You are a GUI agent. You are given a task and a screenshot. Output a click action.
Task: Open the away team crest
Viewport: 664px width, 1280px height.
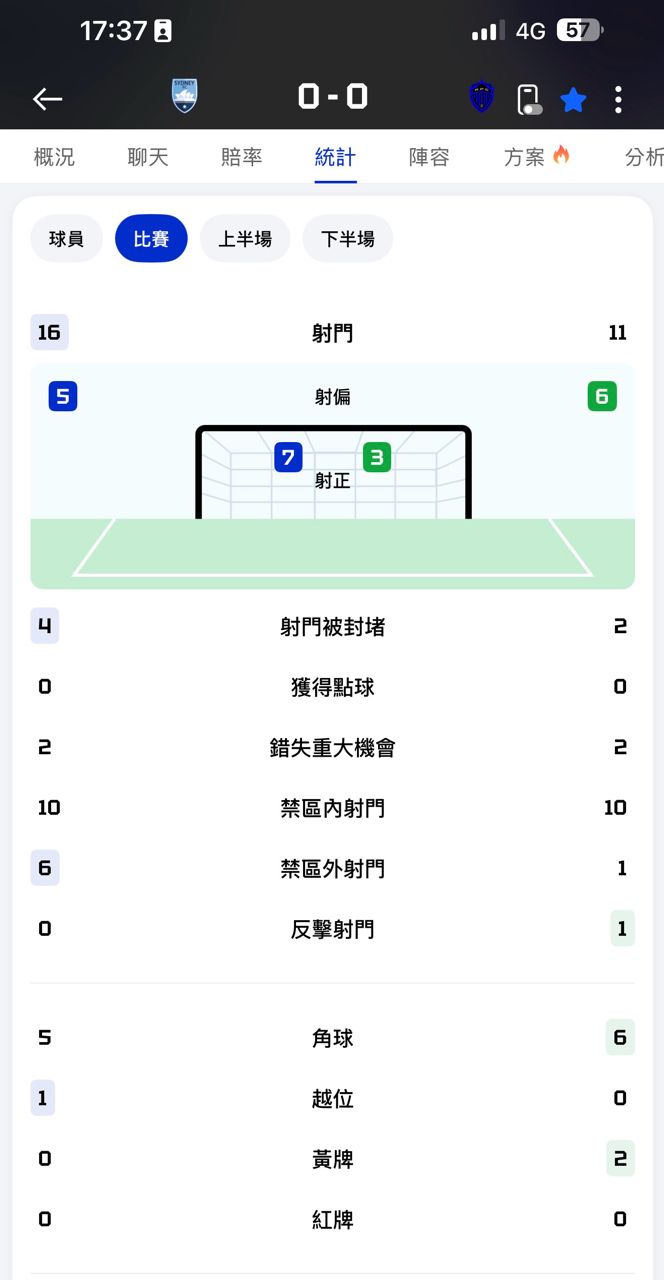[482, 97]
